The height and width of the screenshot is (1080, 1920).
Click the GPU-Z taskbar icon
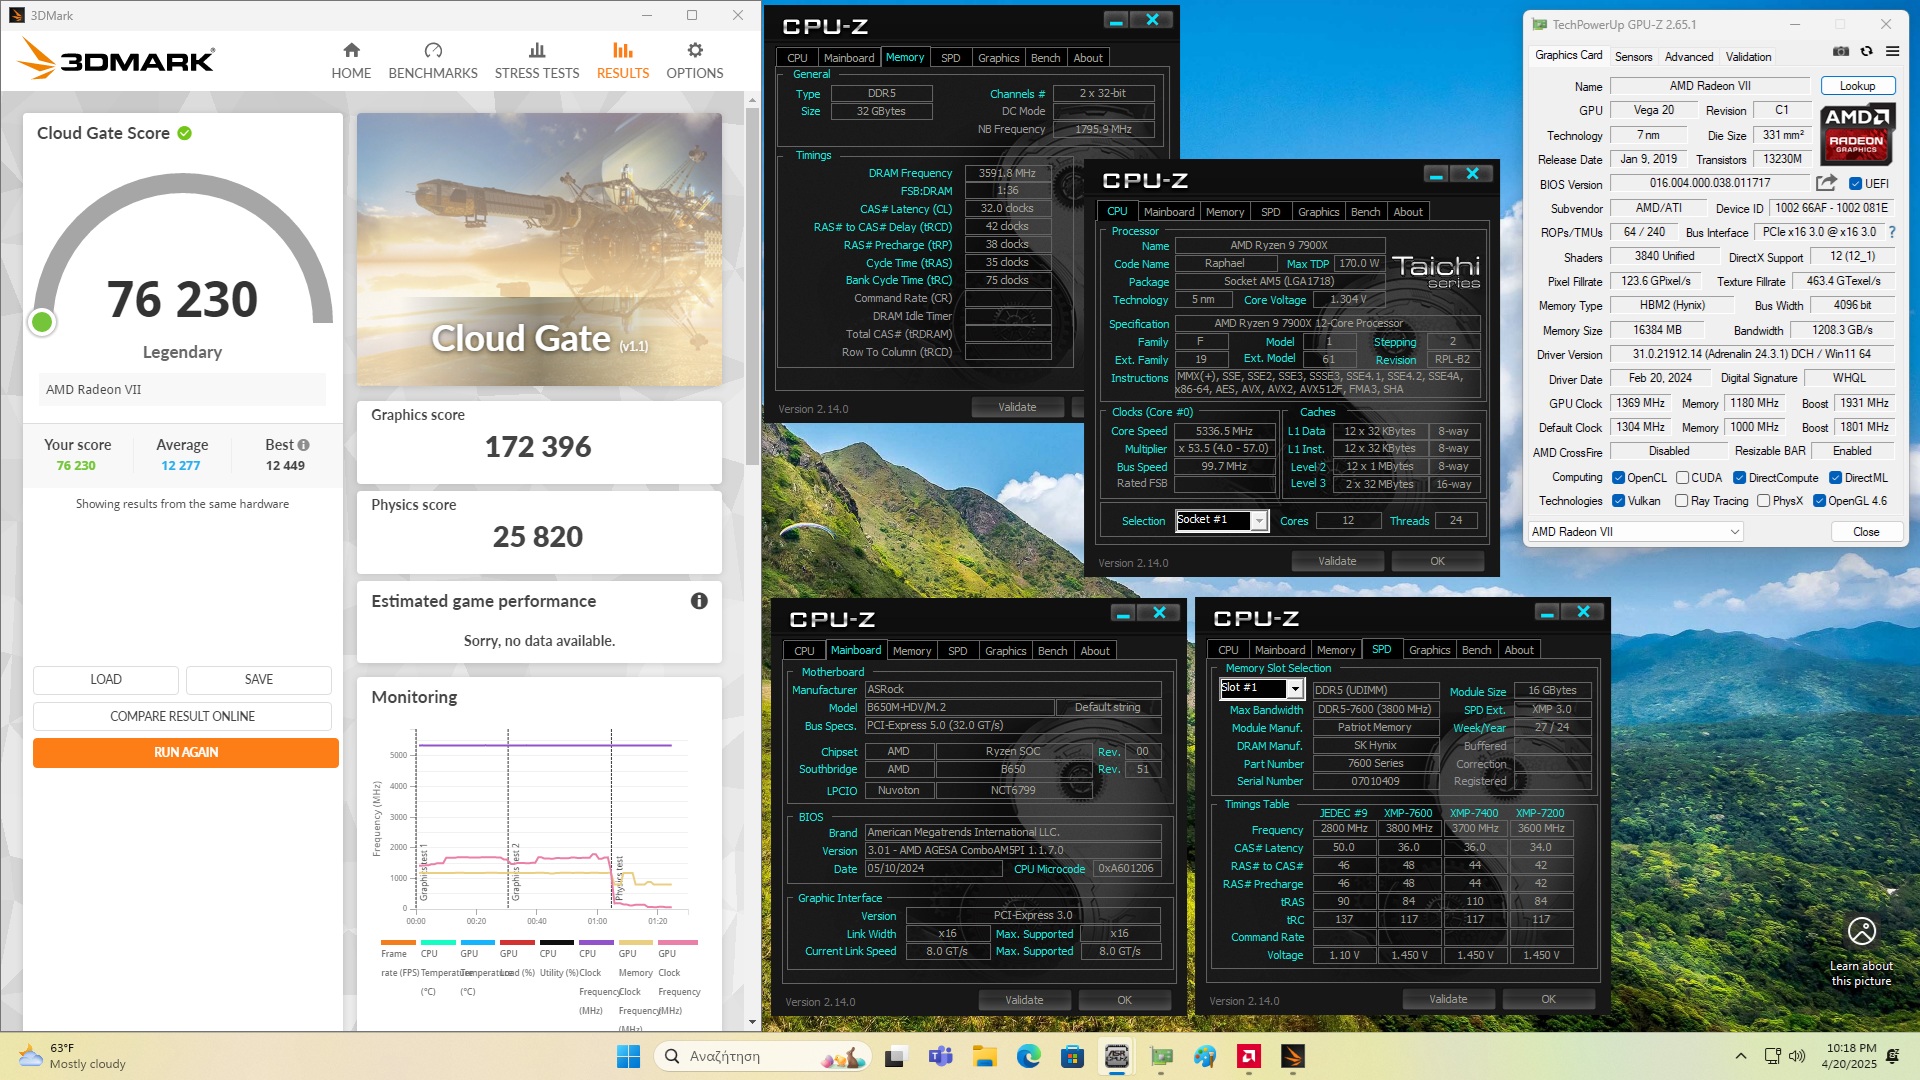pyautogui.click(x=1161, y=1056)
